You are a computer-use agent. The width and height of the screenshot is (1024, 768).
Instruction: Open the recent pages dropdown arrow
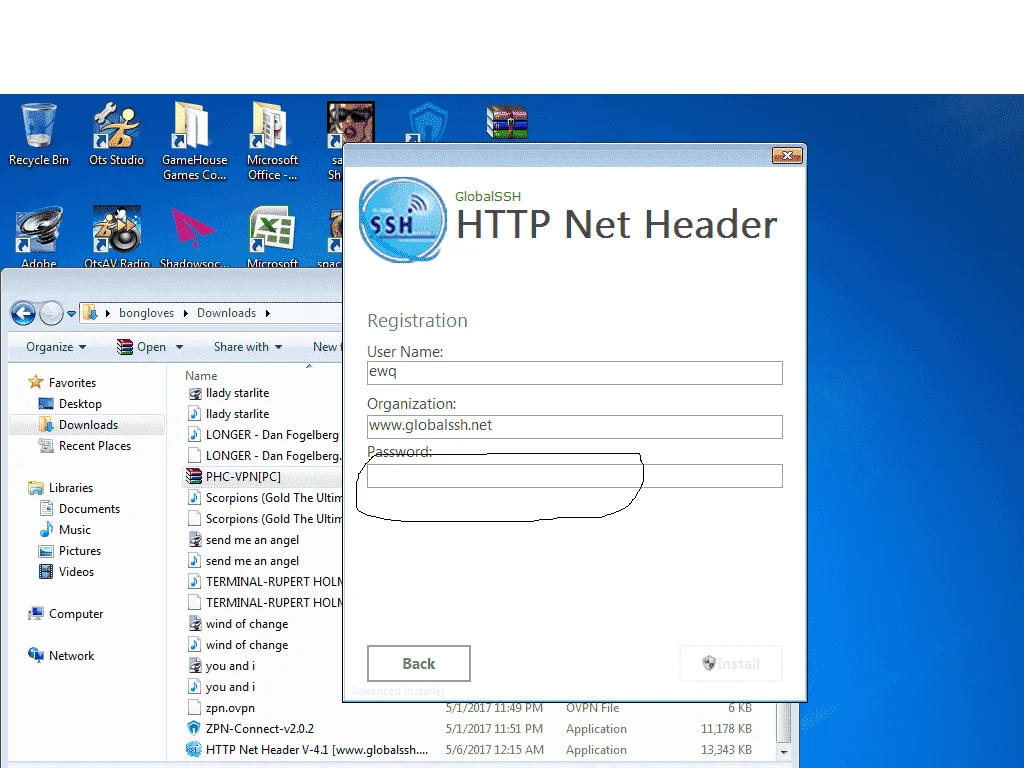point(71,314)
